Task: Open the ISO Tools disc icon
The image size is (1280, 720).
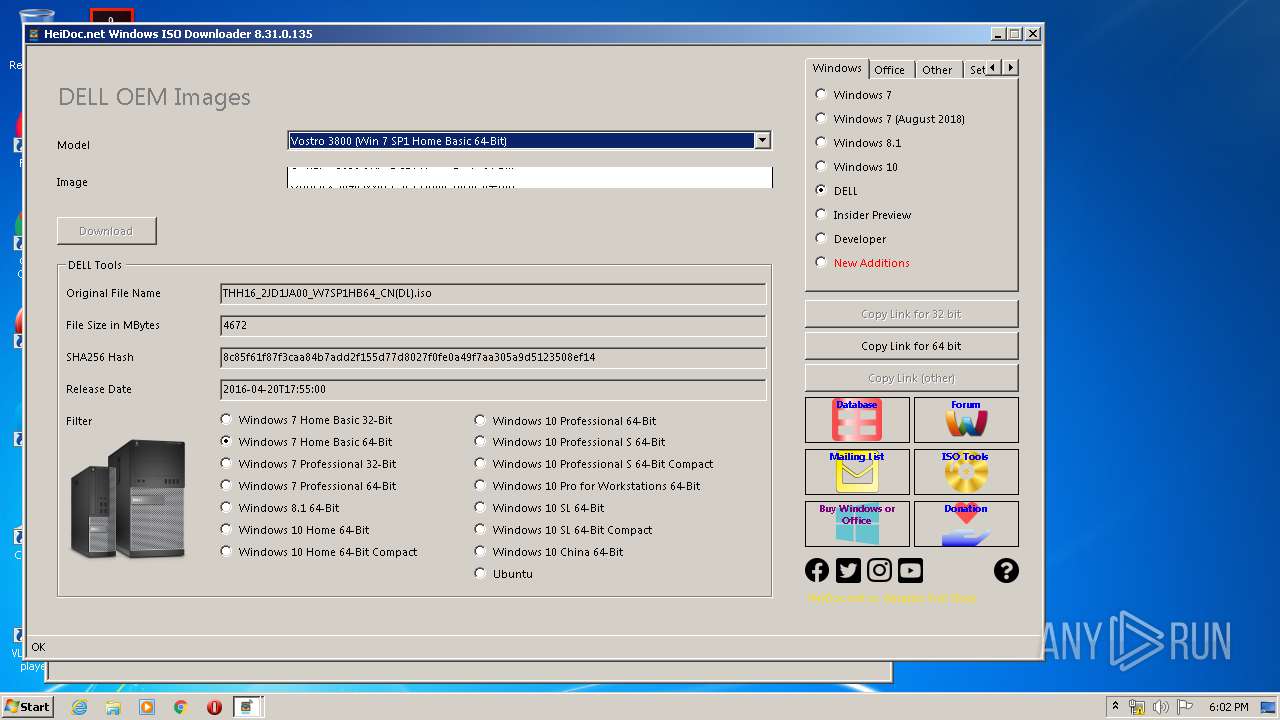Action: click(x=966, y=472)
